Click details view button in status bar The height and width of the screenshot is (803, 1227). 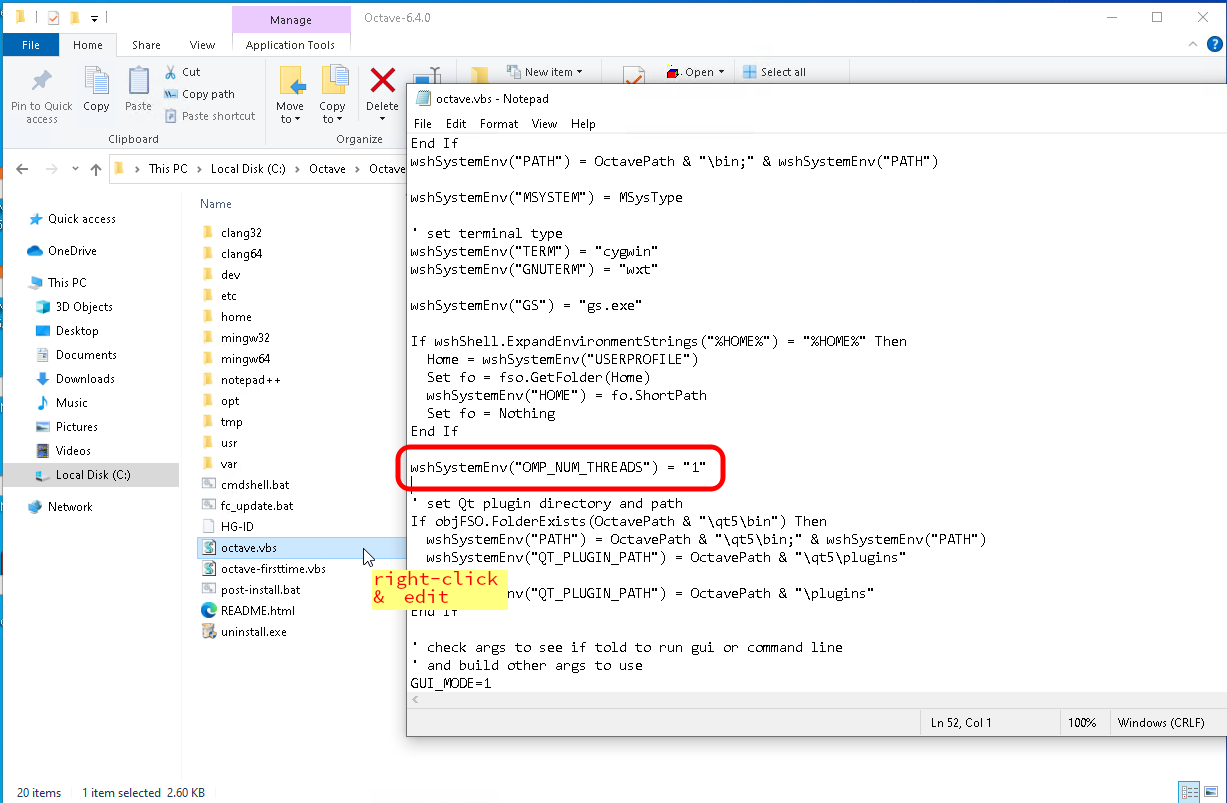1189,792
